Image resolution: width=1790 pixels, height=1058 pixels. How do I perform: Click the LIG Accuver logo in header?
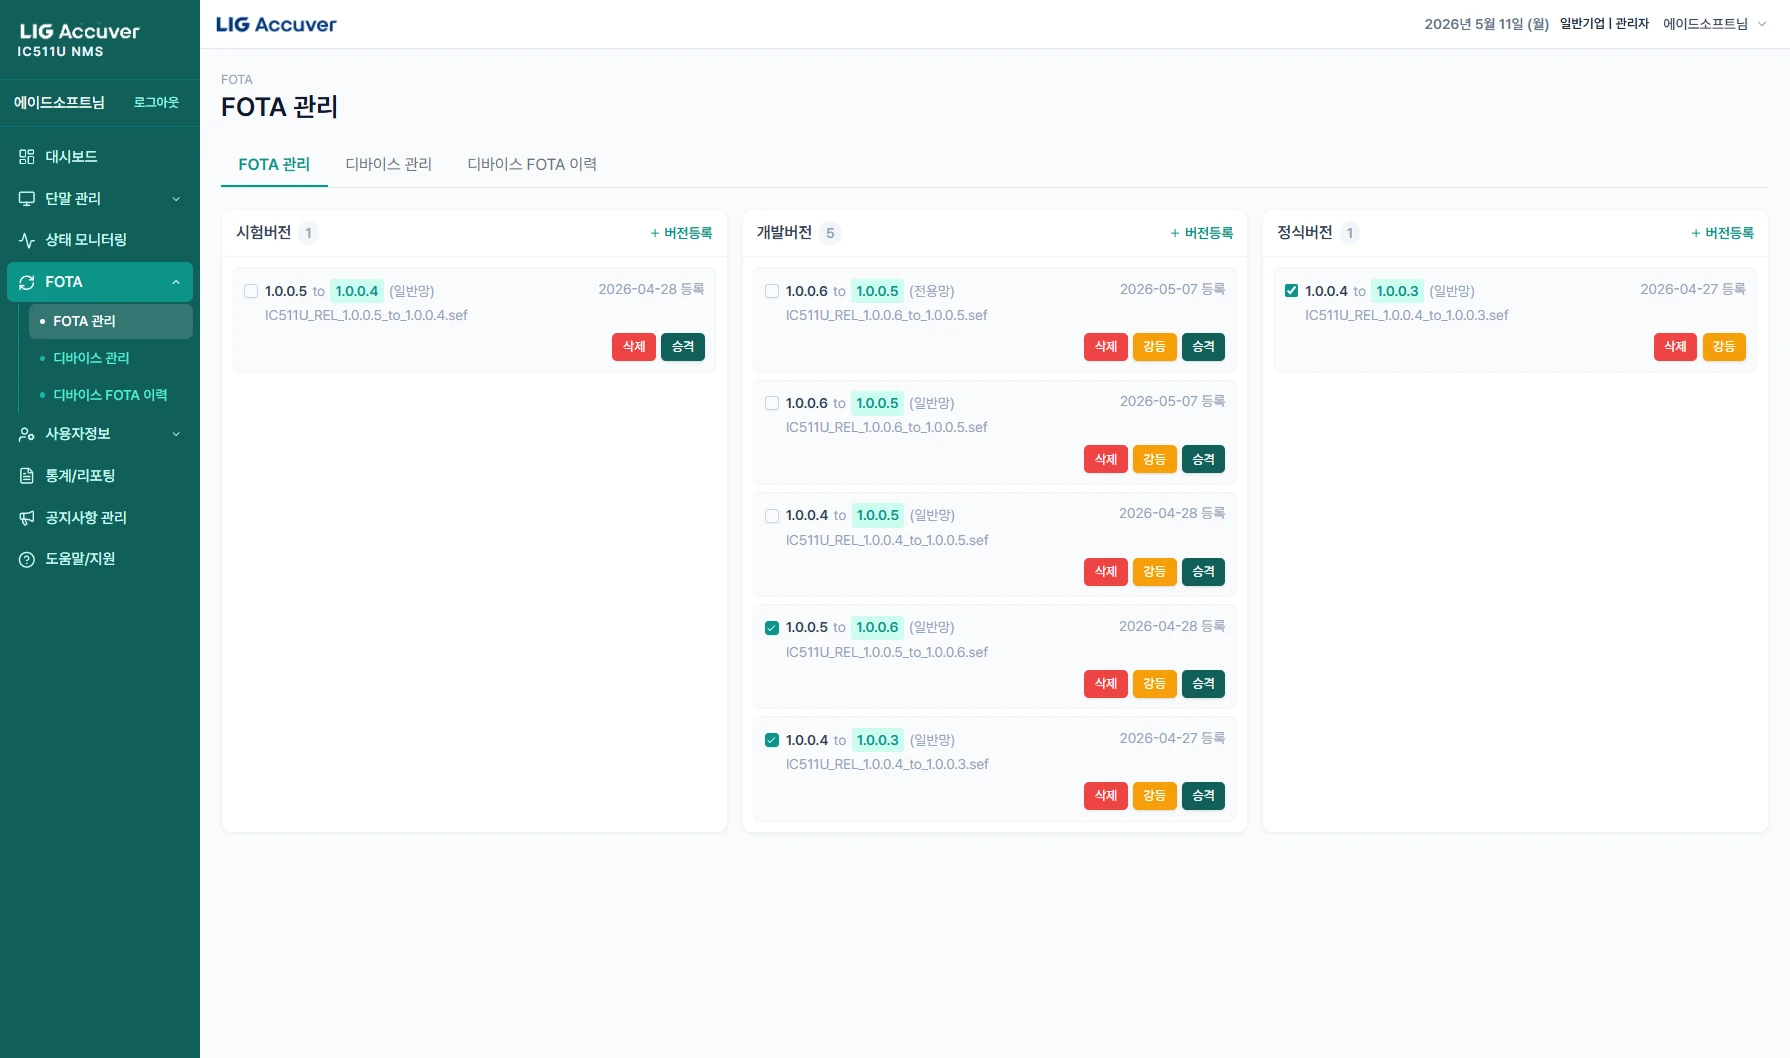(x=276, y=24)
